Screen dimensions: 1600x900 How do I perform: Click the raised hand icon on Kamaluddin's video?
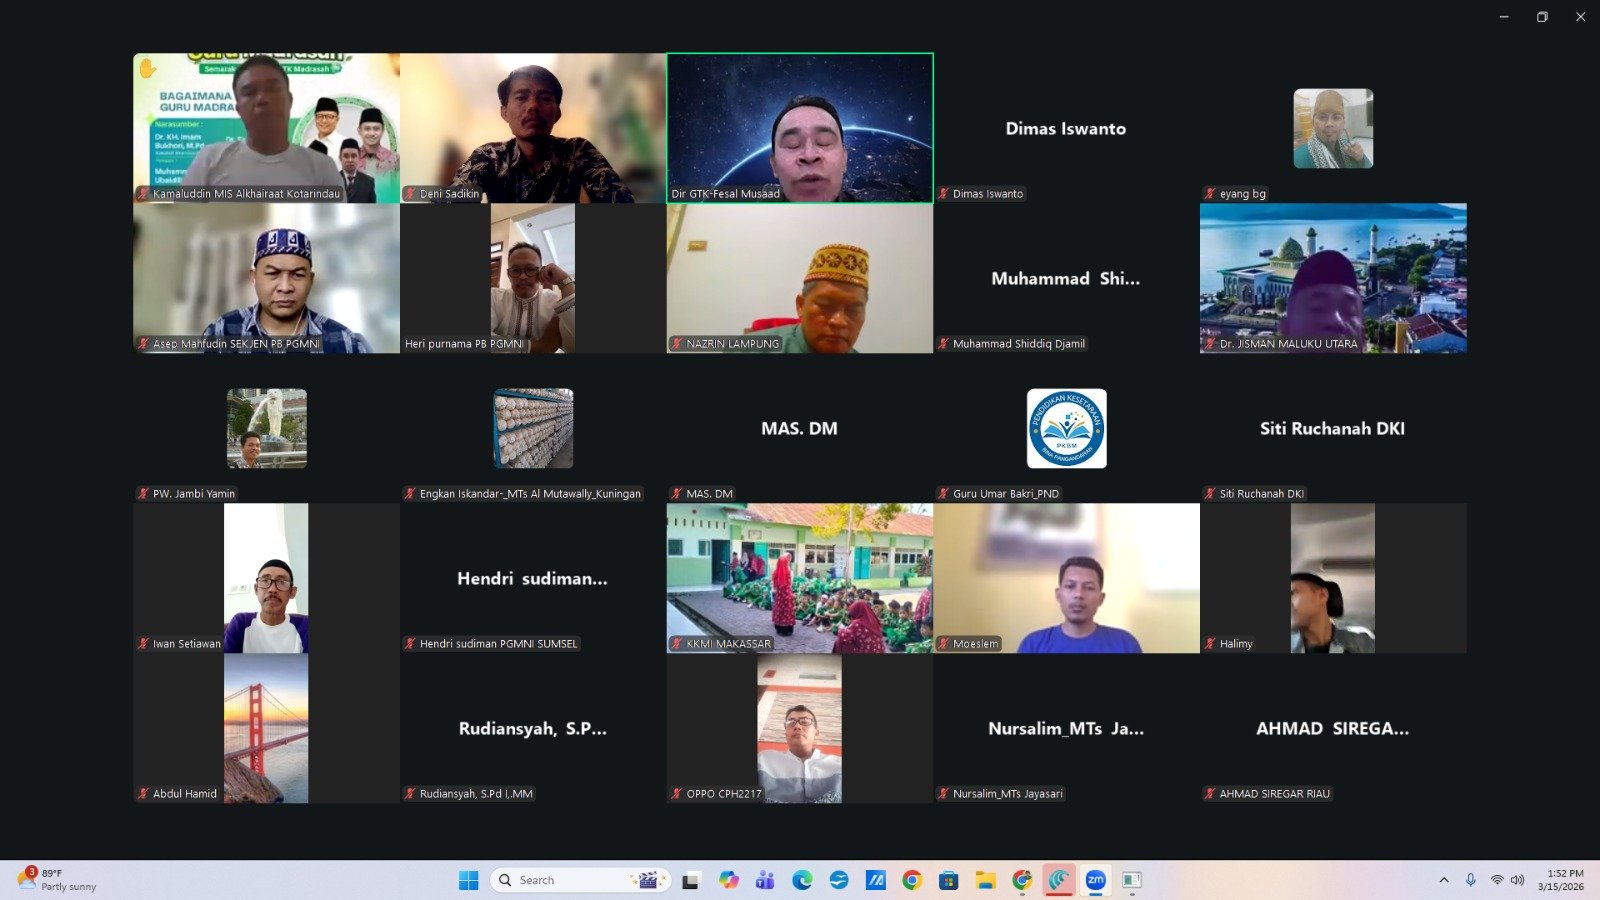[x=148, y=68]
